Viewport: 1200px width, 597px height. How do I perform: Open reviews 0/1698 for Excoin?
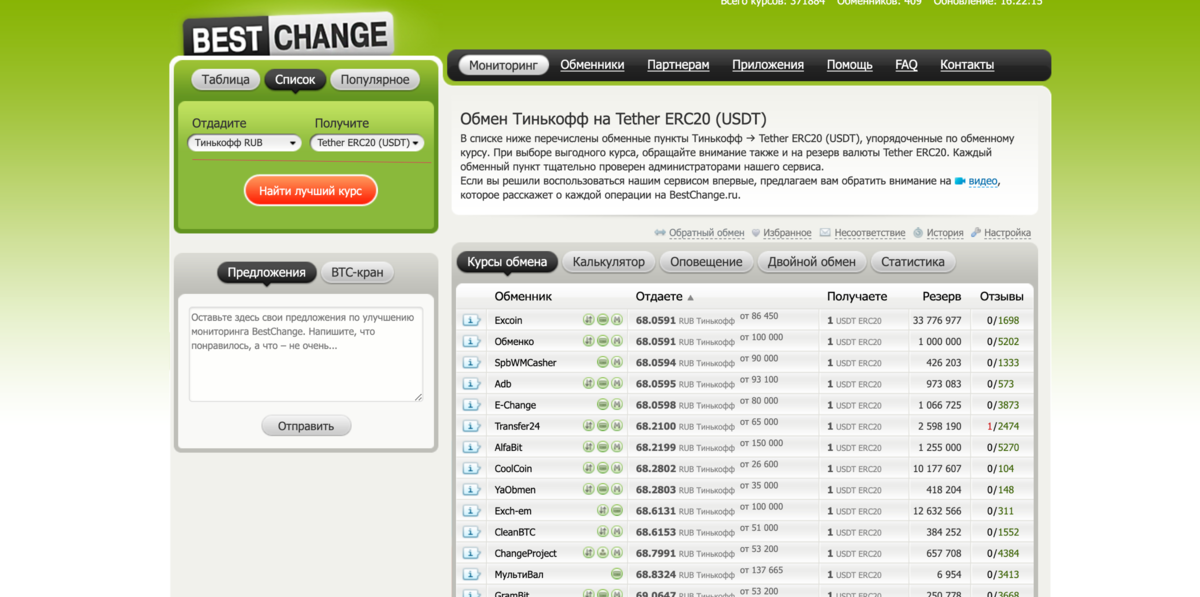(x=1003, y=320)
